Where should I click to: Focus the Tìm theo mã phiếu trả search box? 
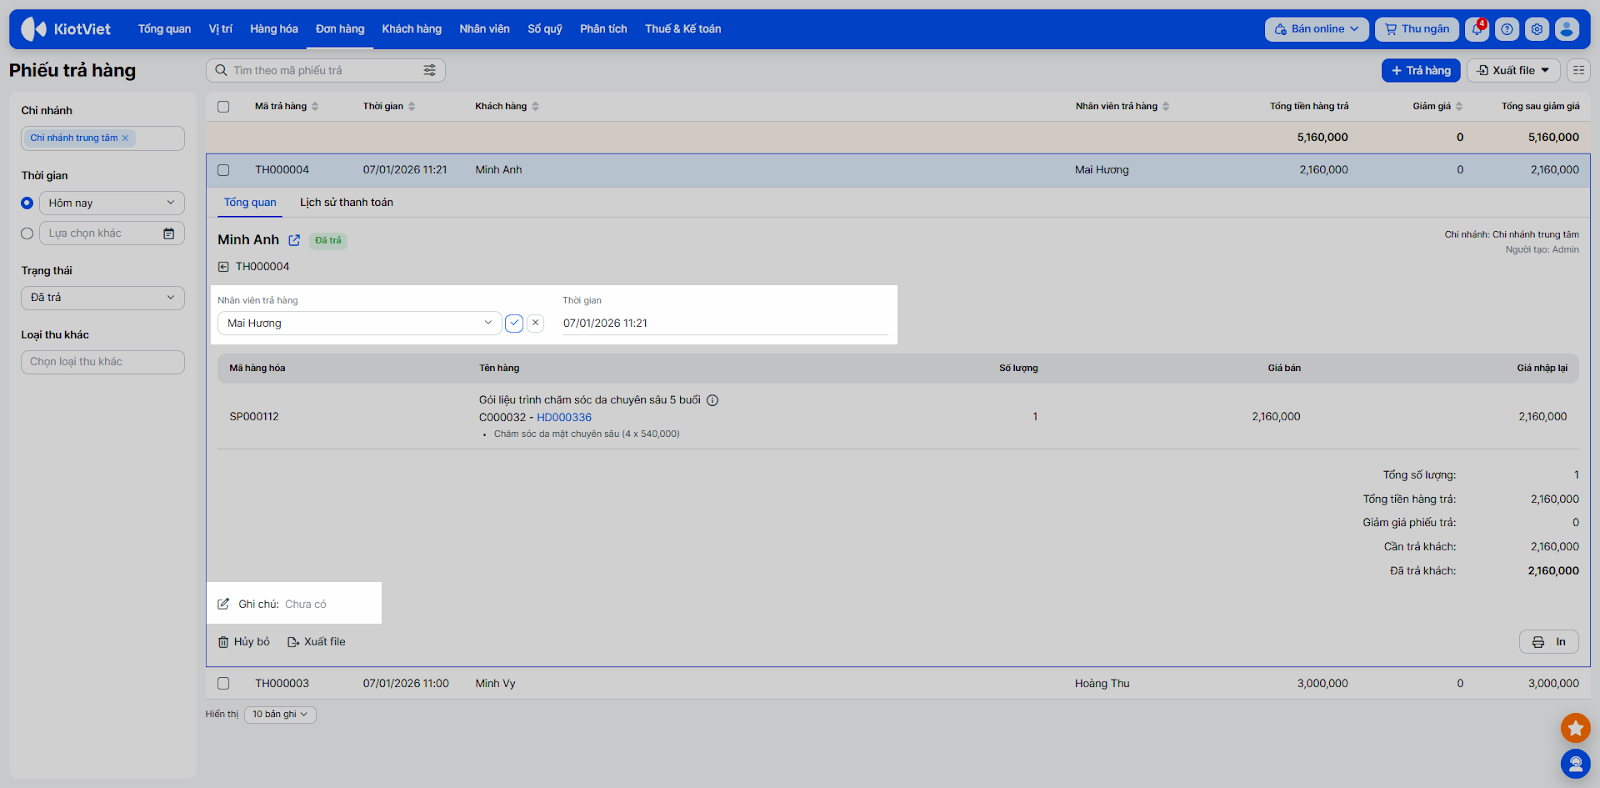326,70
